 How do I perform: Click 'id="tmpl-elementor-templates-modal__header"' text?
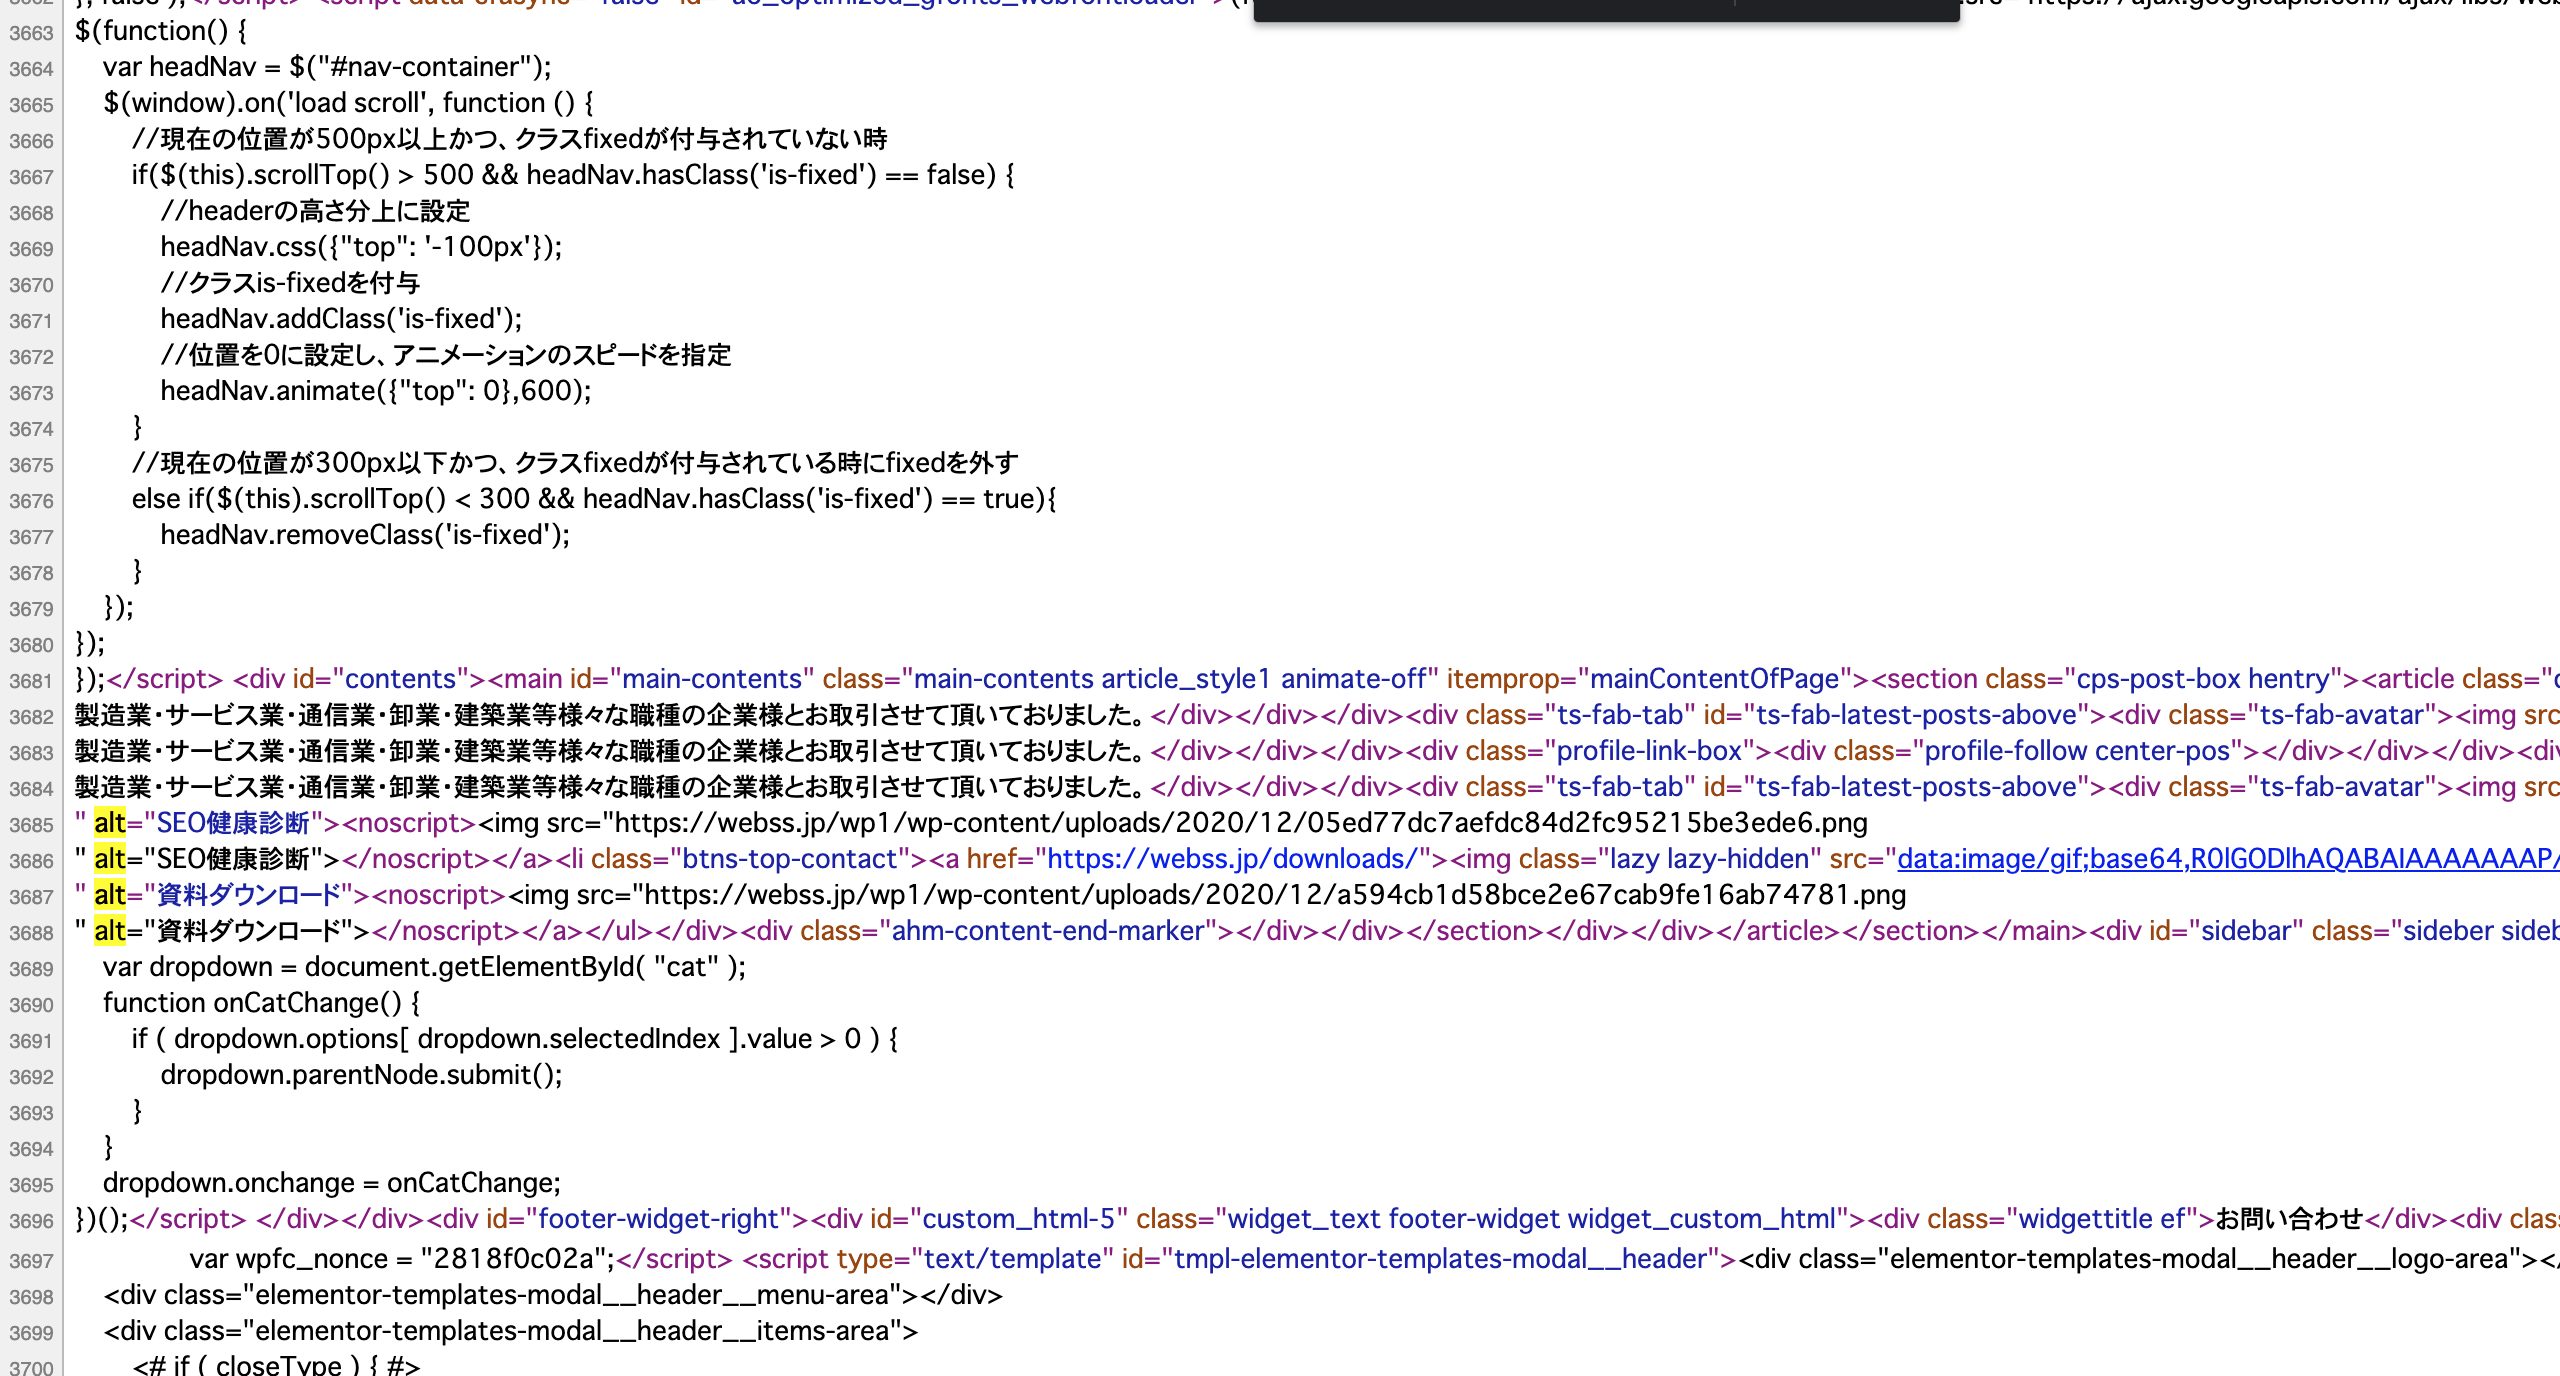(1429, 1259)
